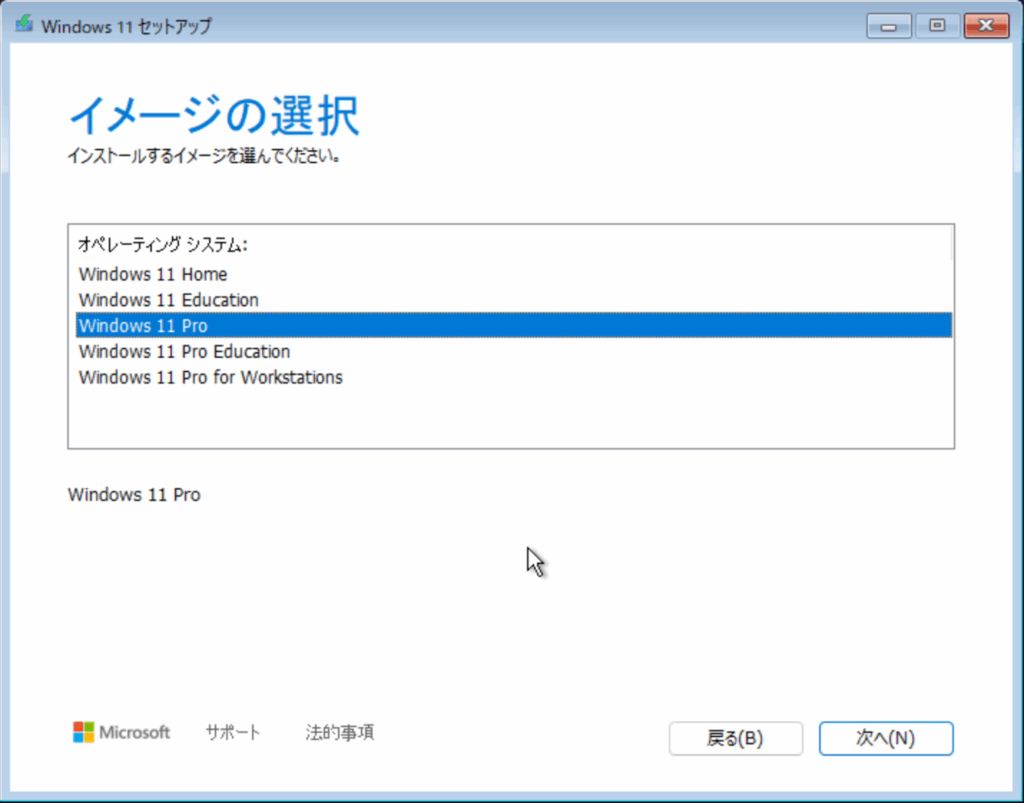Open the サポート link

pos(233,732)
